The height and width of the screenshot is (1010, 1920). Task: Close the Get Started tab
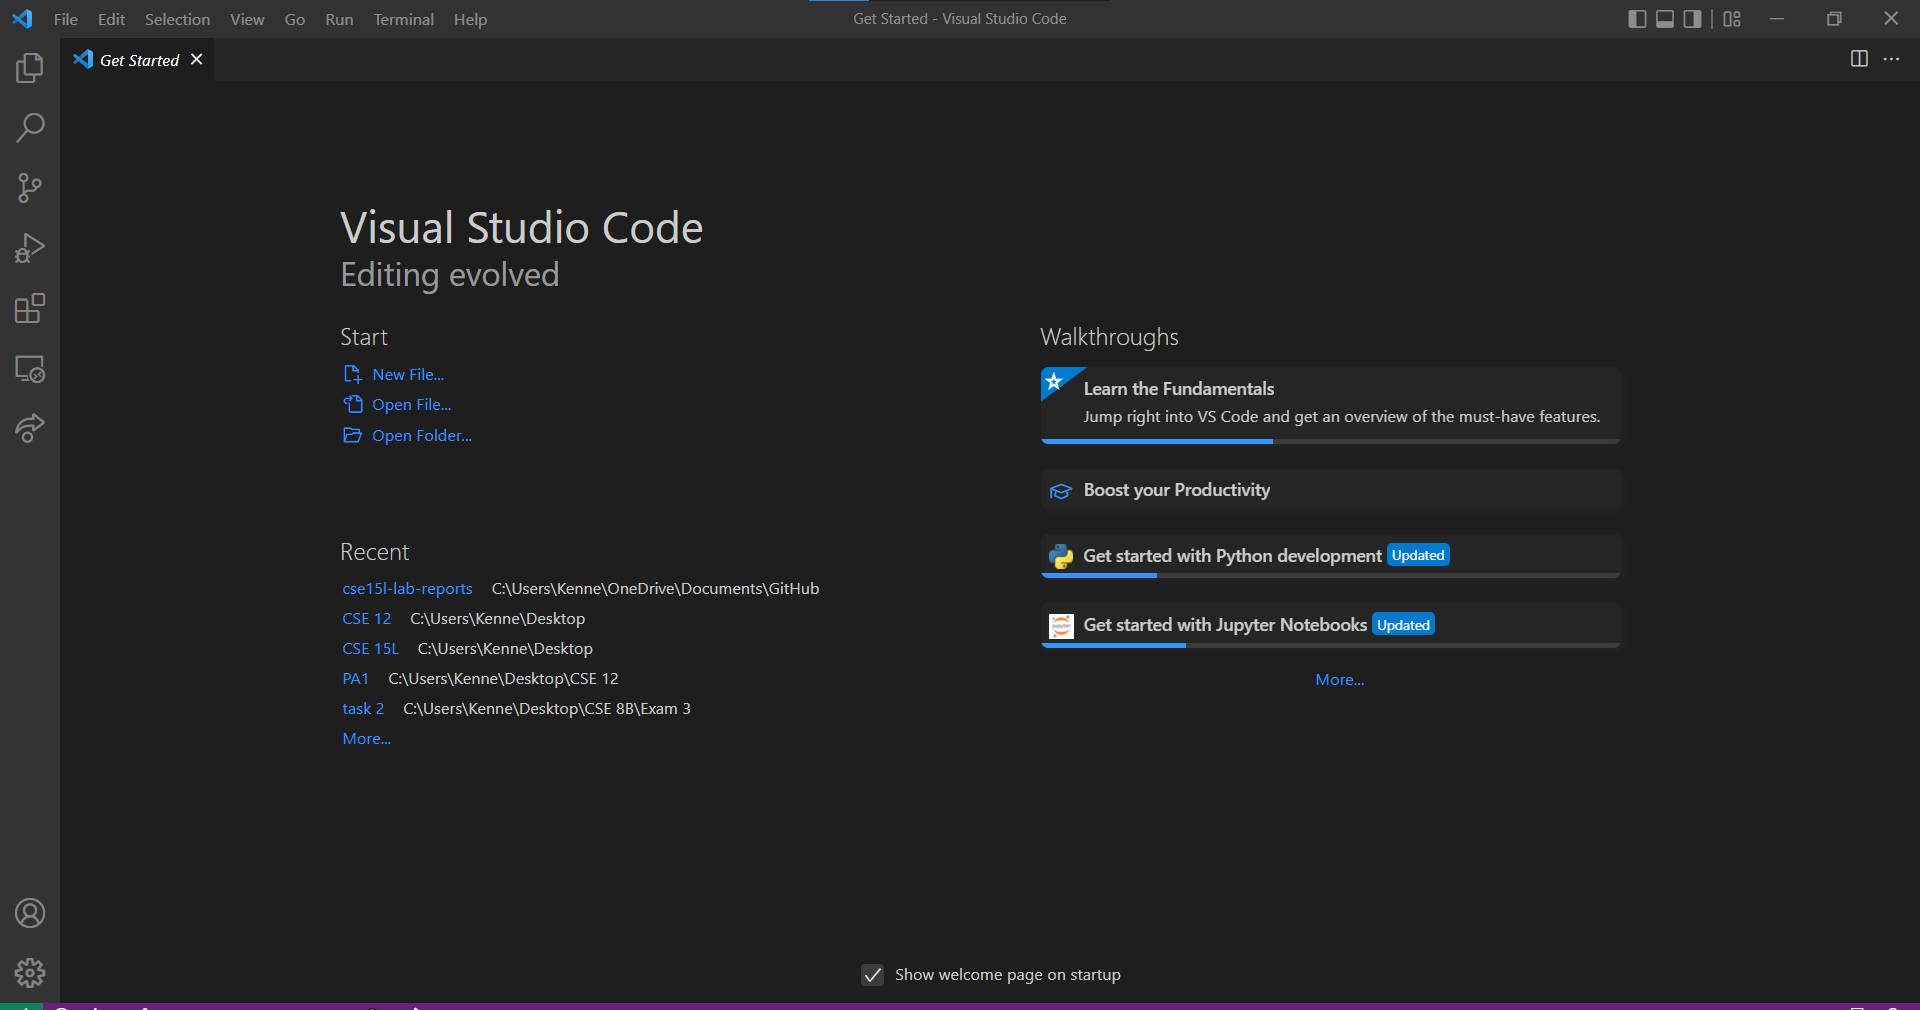click(197, 60)
